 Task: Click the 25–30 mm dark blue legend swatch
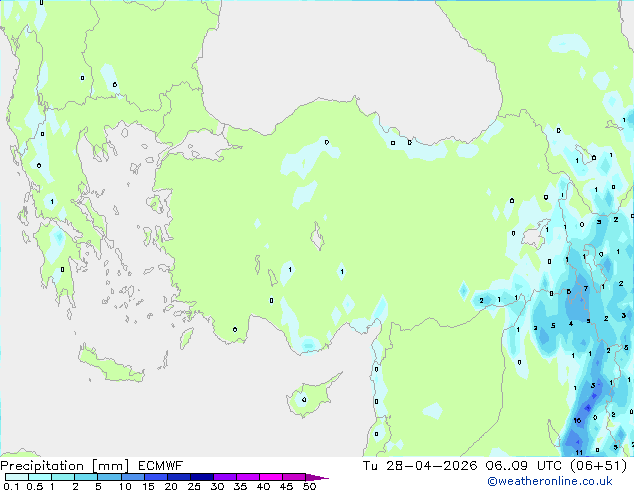click(202, 477)
